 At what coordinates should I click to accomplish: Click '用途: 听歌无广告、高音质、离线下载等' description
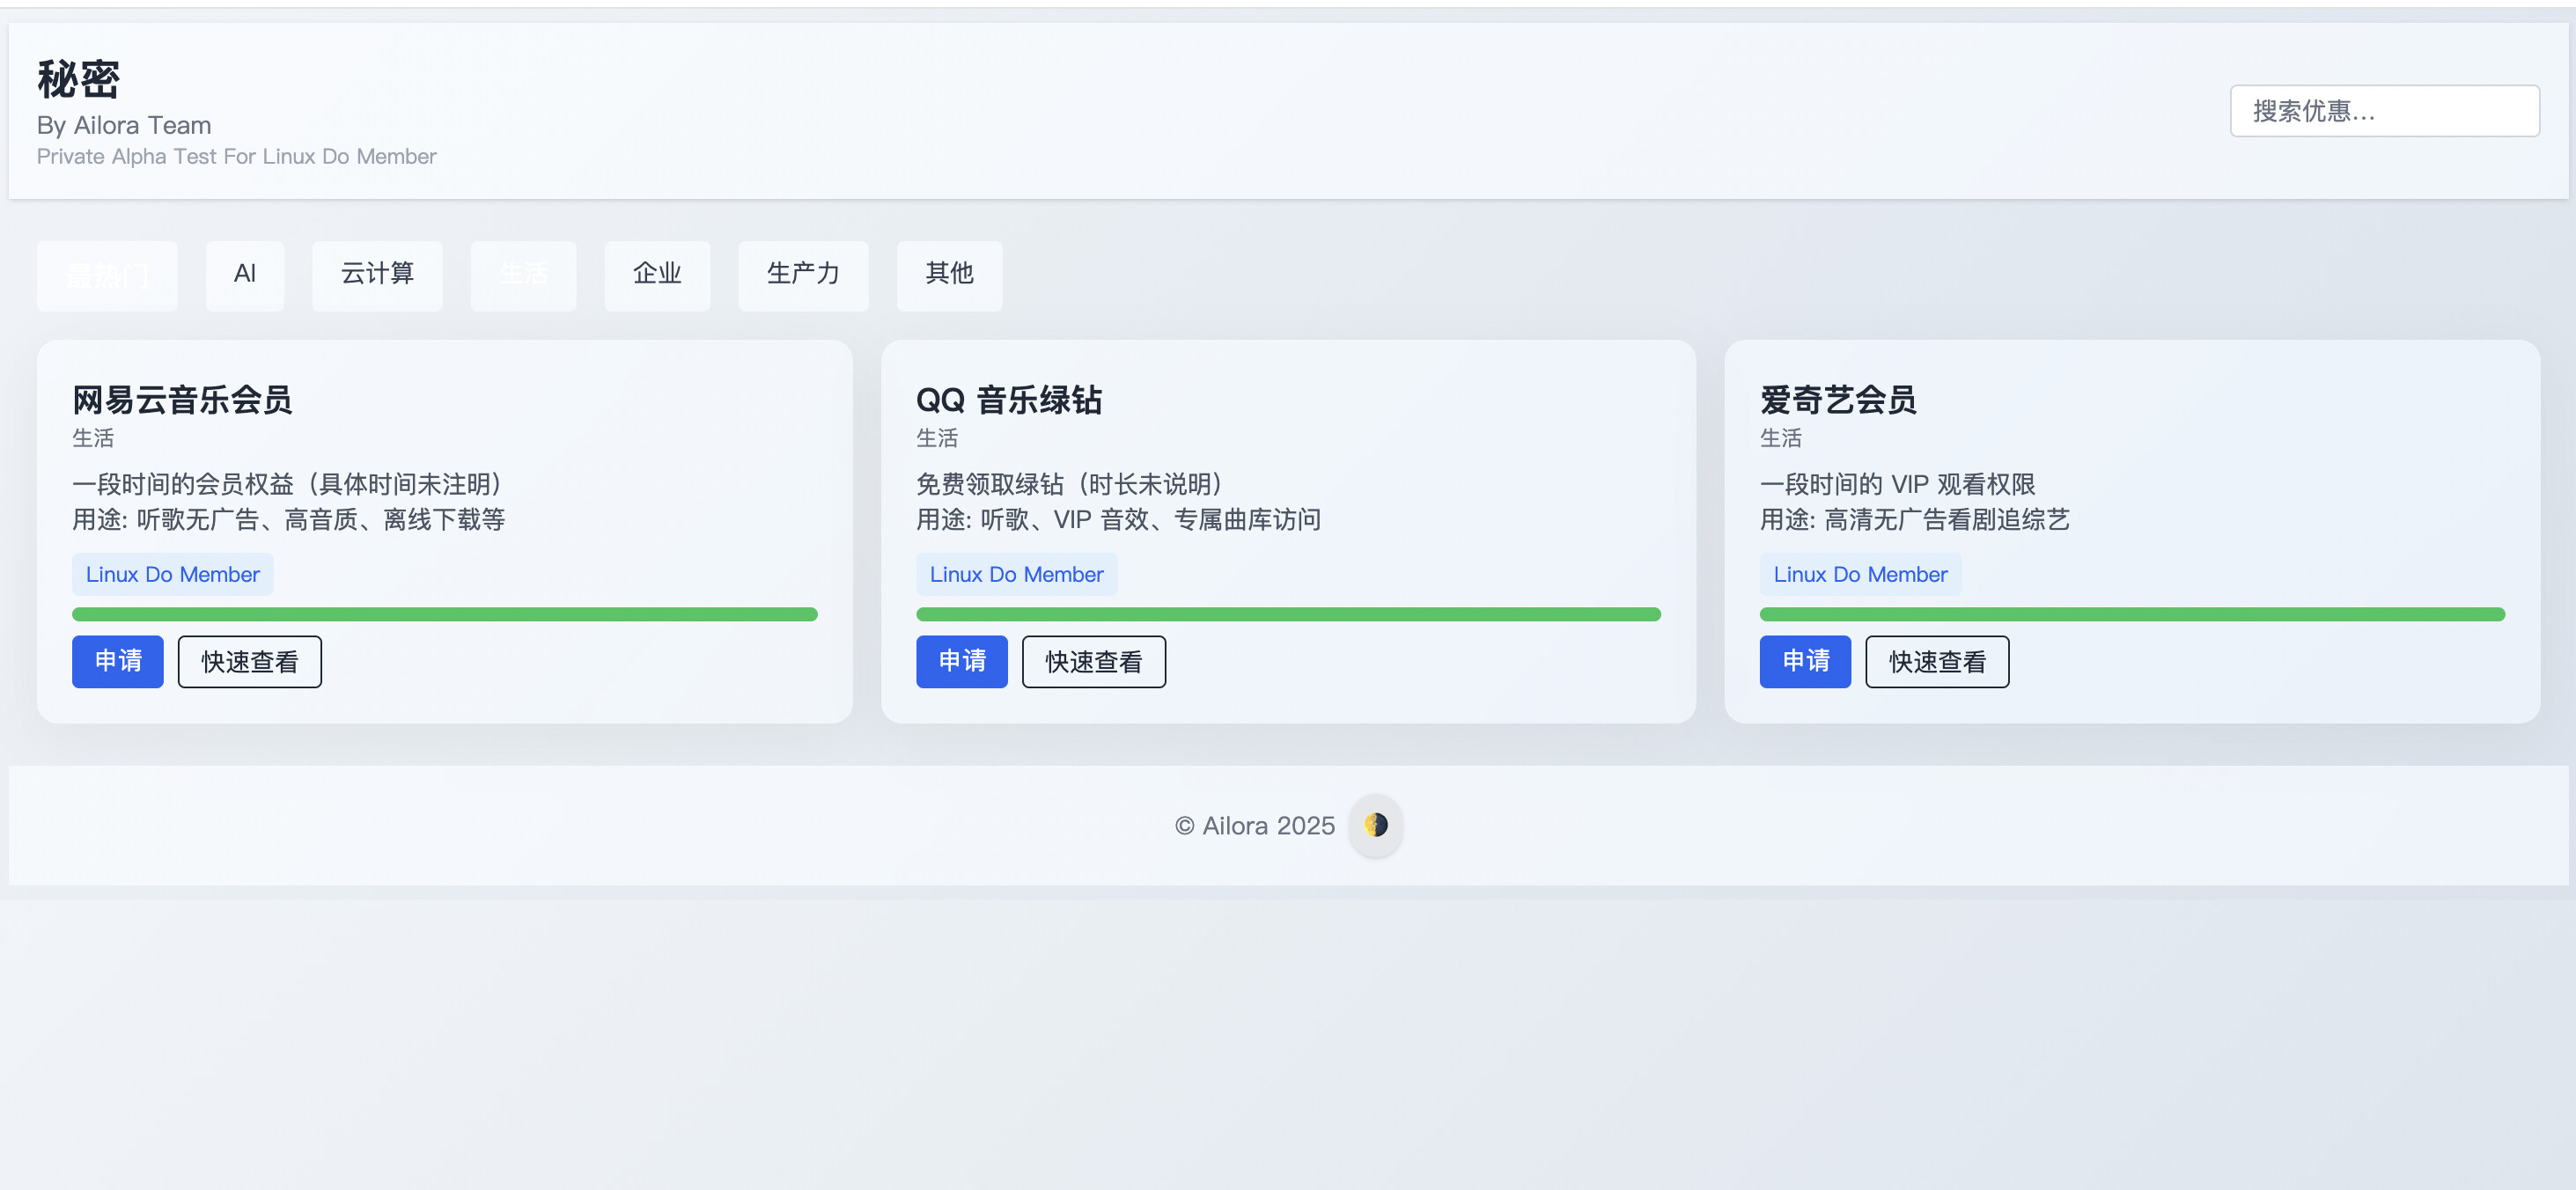coord(289,520)
